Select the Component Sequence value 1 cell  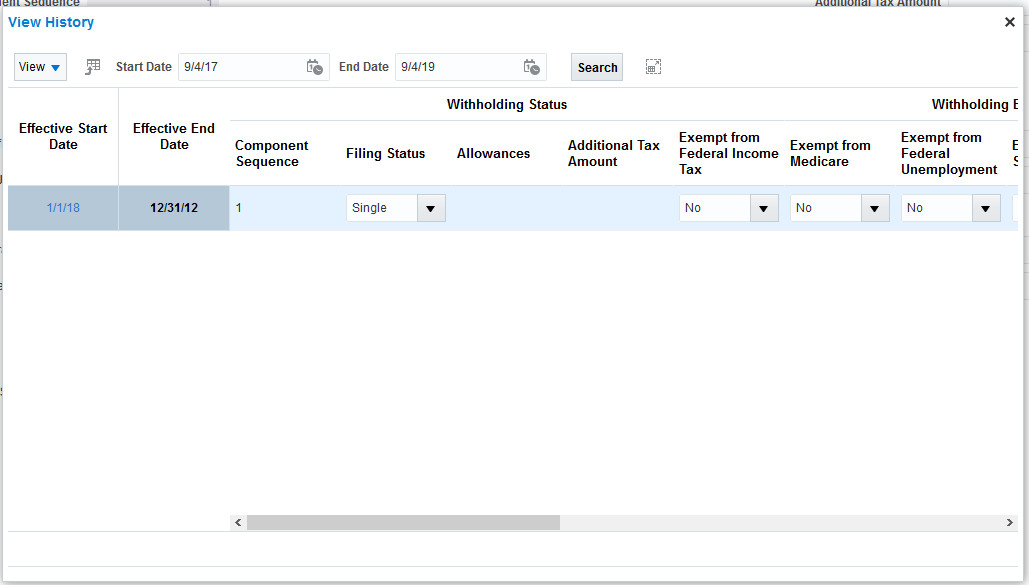tap(285, 207)
